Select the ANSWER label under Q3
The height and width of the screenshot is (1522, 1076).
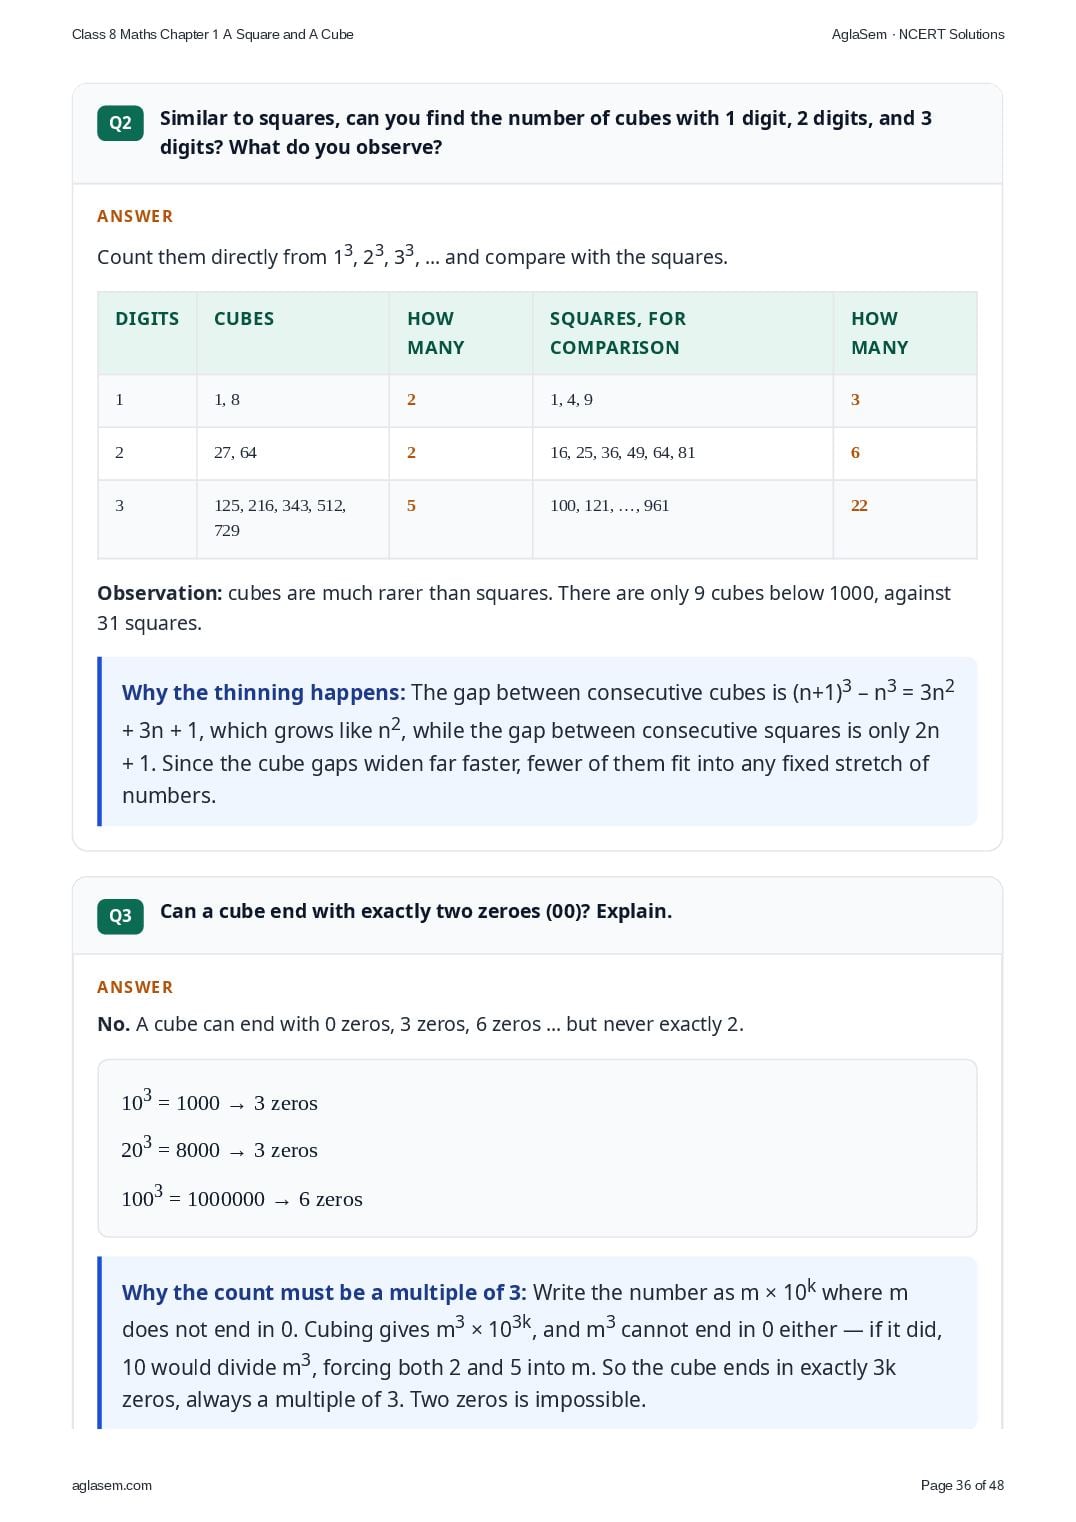coord(135,987)
